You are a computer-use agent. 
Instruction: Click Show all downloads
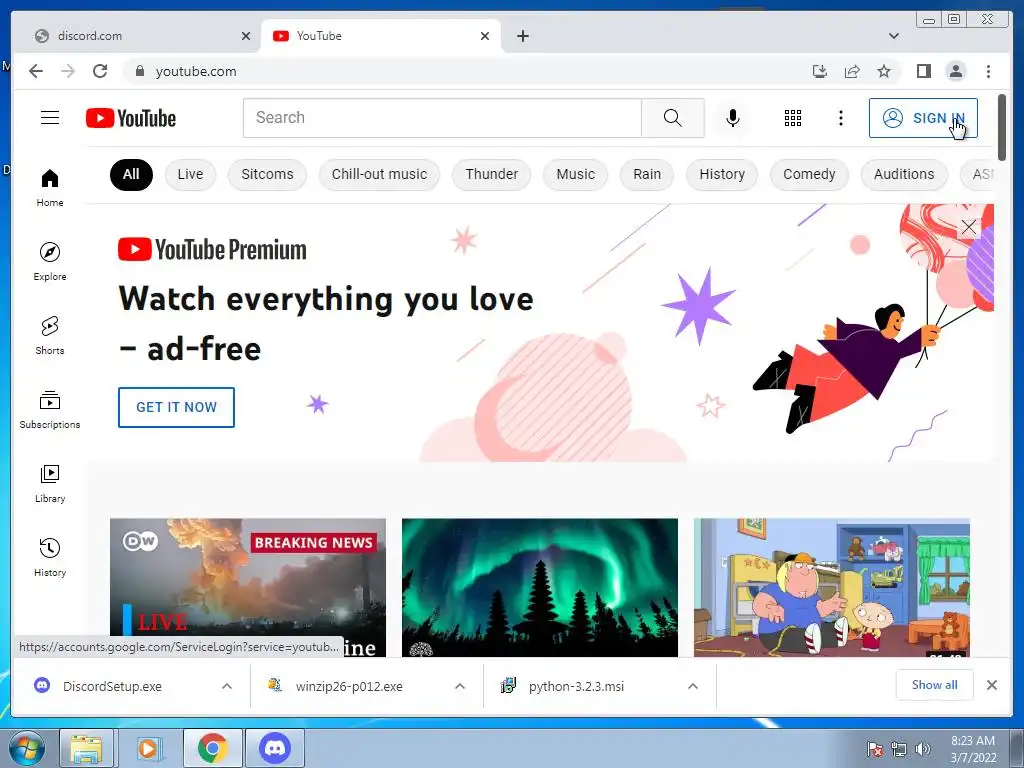click(x=935, y=685)
